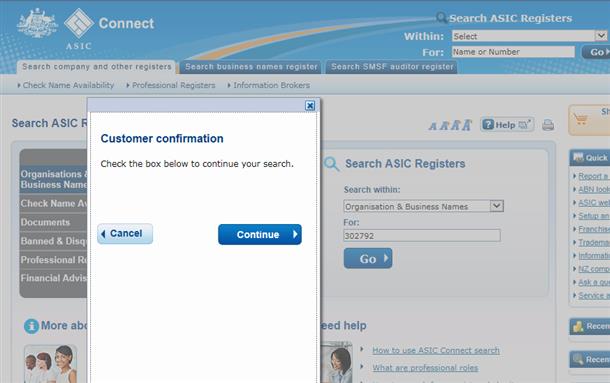Viewport: 610px width, 383px height.
Task: Open the Within Select dropdown in header
Action: (529, 36)
